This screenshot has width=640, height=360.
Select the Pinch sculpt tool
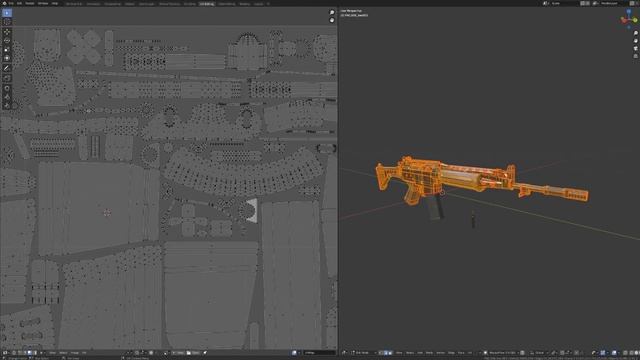pyautogui.click(x=7, y=105)
